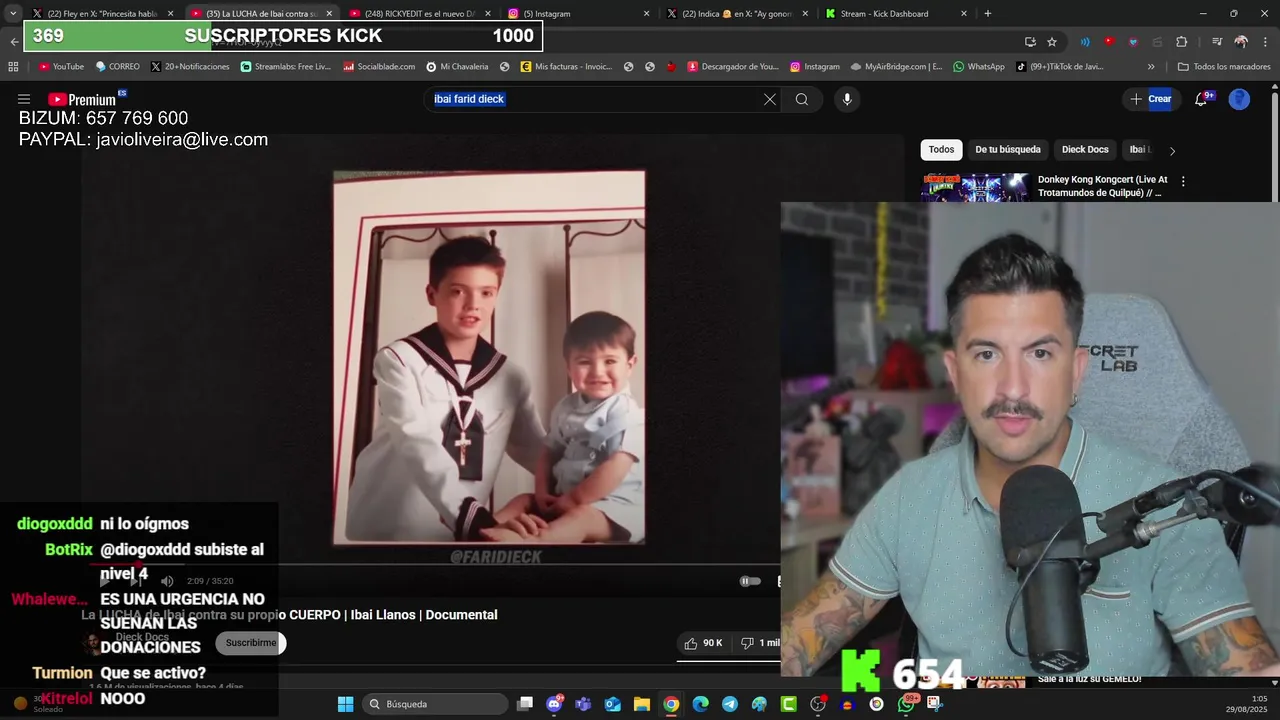Open the Windows Start menu

click(x=345, y=704)
